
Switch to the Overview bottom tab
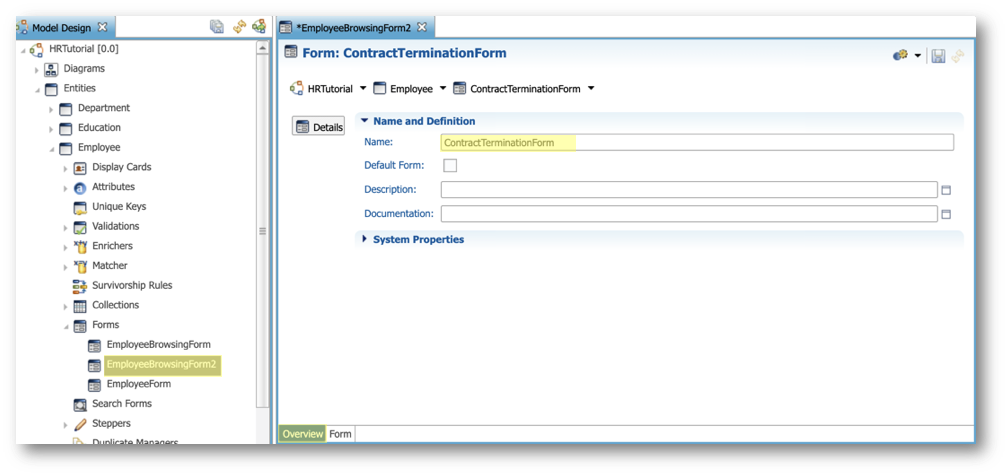click(302, 434)
